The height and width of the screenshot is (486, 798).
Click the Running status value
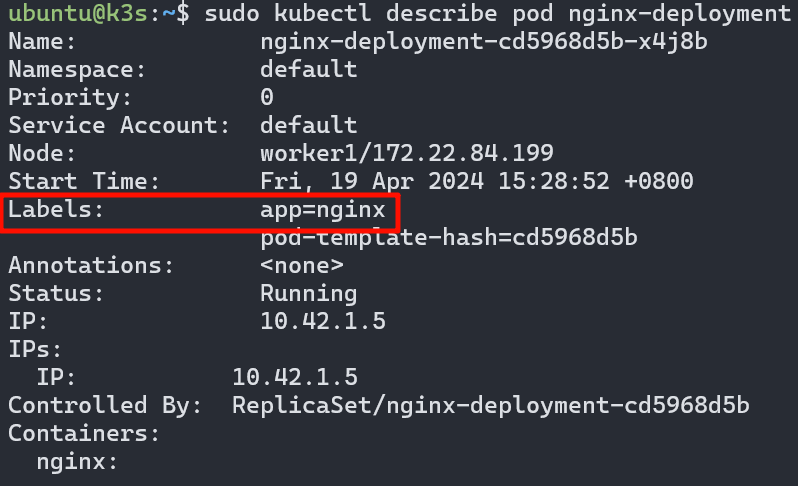click(x=308, y=294)
